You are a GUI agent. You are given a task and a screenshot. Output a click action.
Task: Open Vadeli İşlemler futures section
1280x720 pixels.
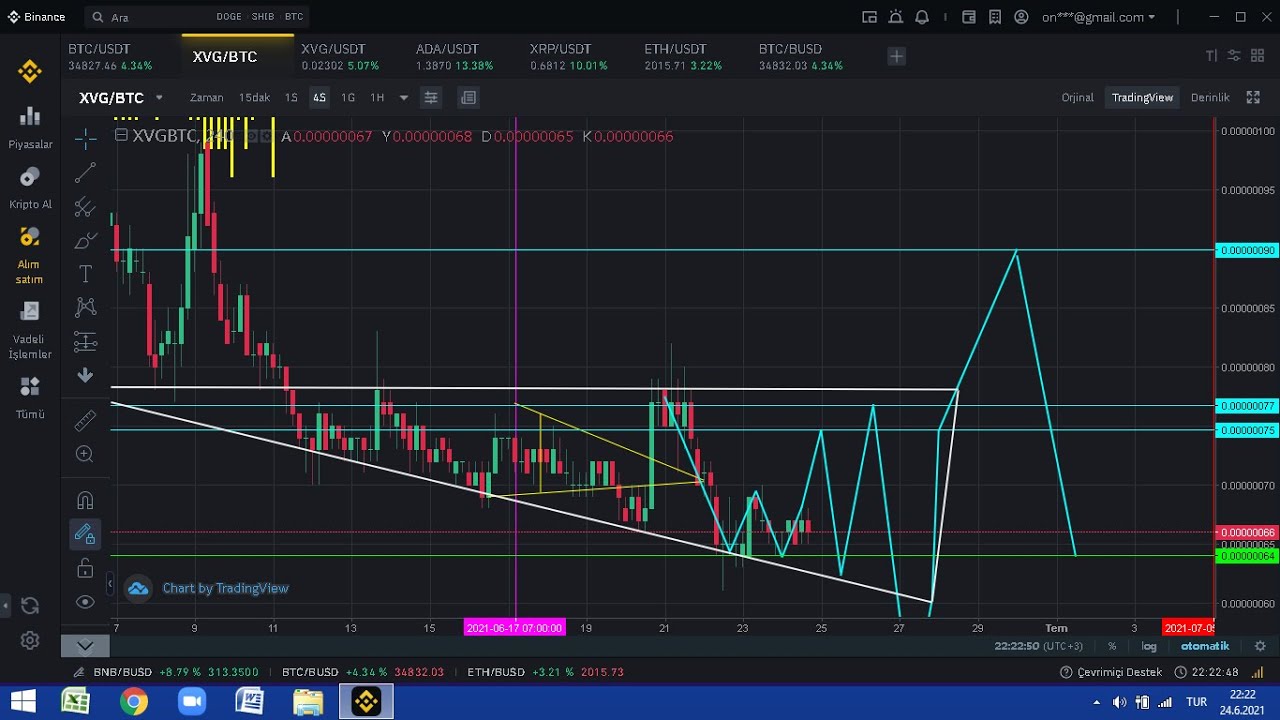[30, 330]
